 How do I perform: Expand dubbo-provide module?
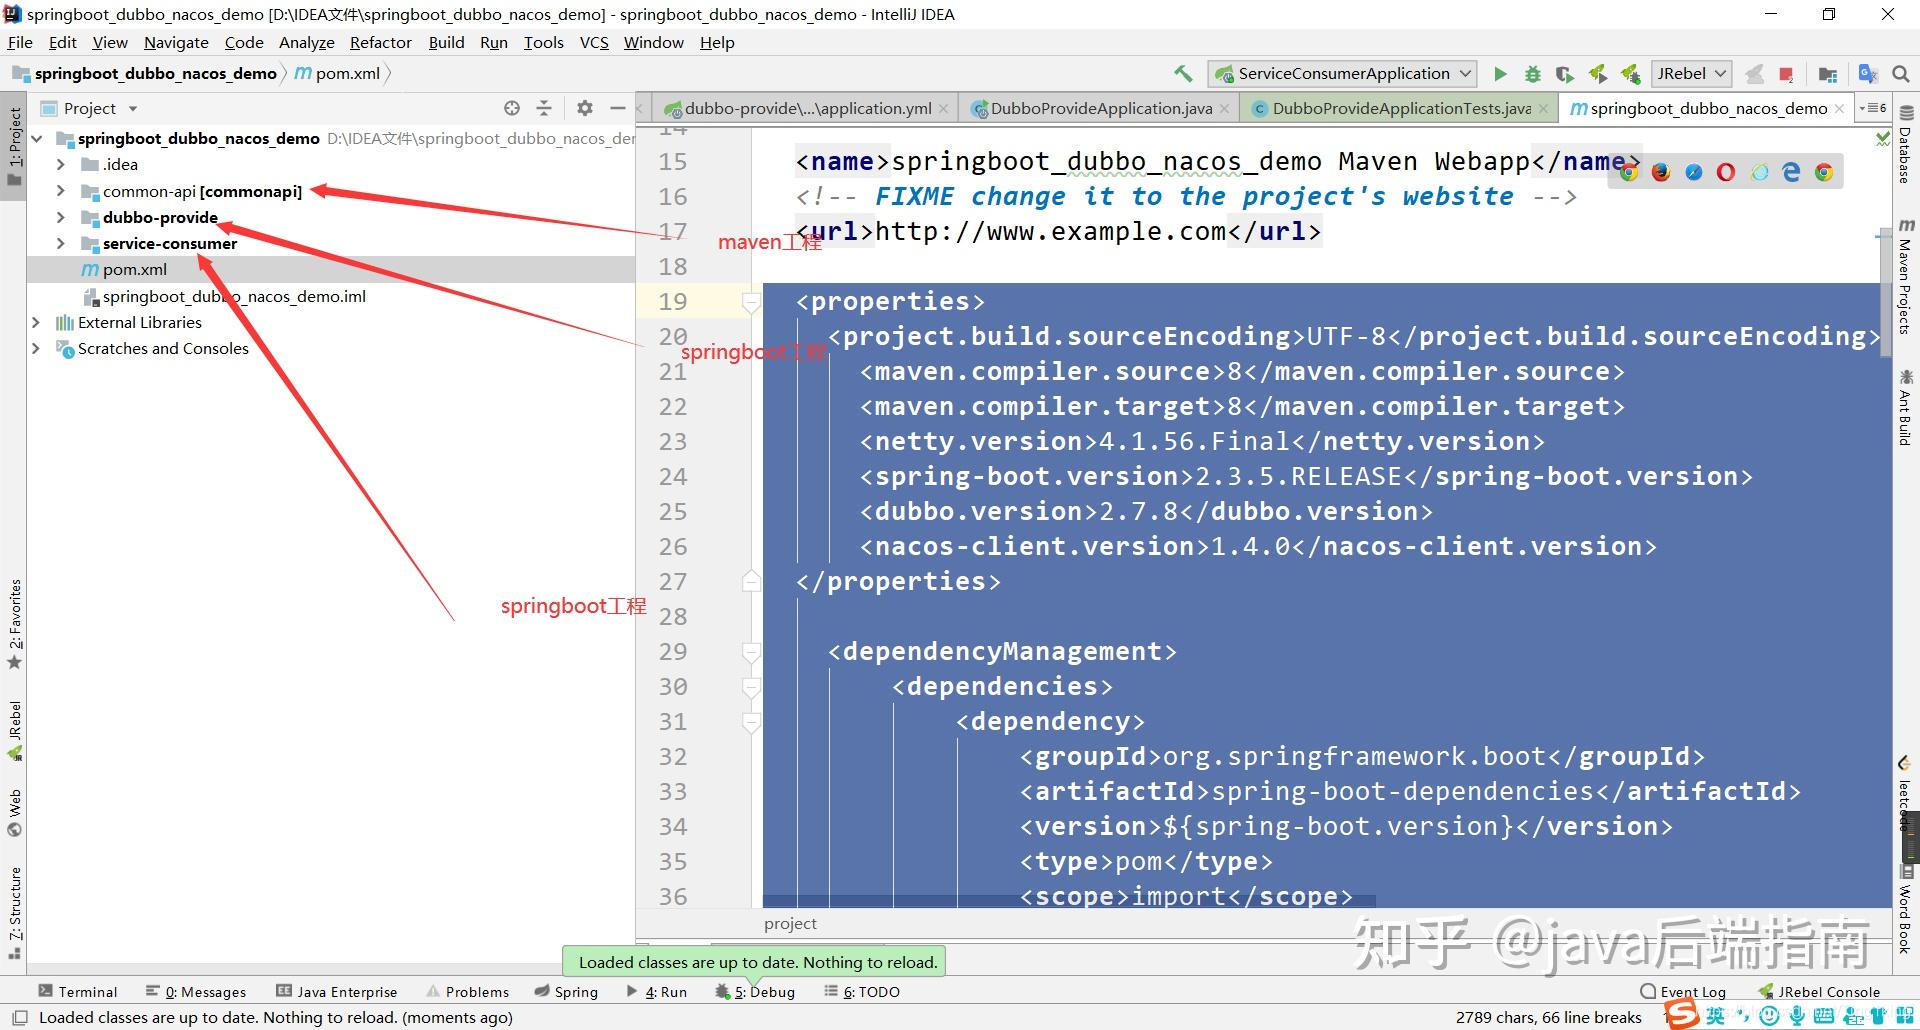click(x=60, y=217)
